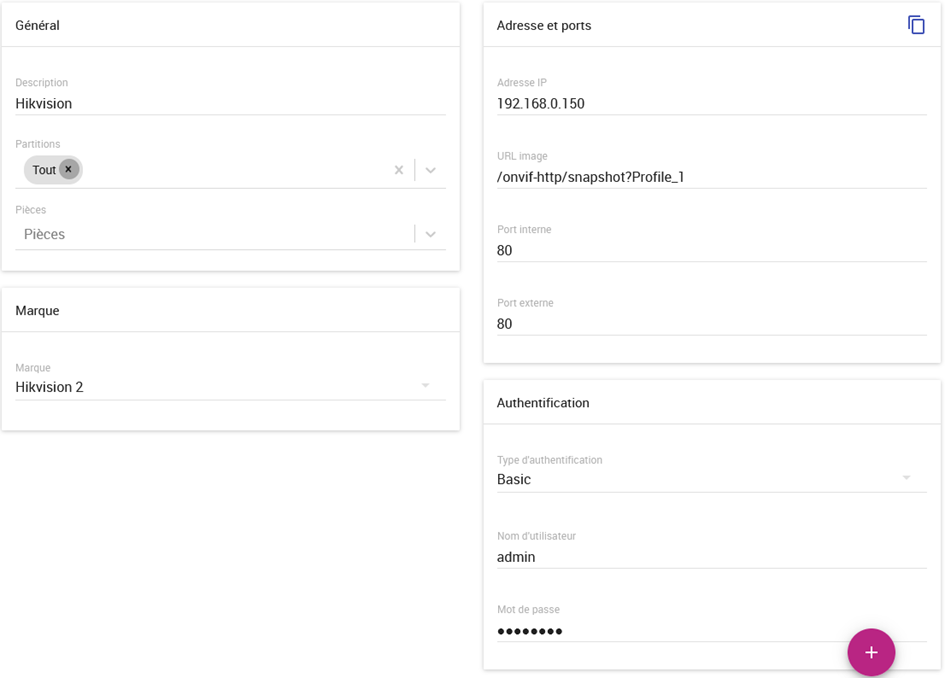Click the Adresse IP field
The width and height of the screenshot is (945, 678).
711,104
